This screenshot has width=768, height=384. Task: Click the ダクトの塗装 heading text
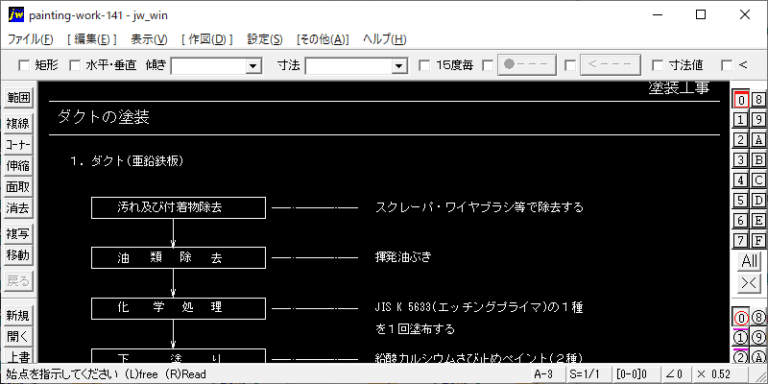[x=103, y=118]
